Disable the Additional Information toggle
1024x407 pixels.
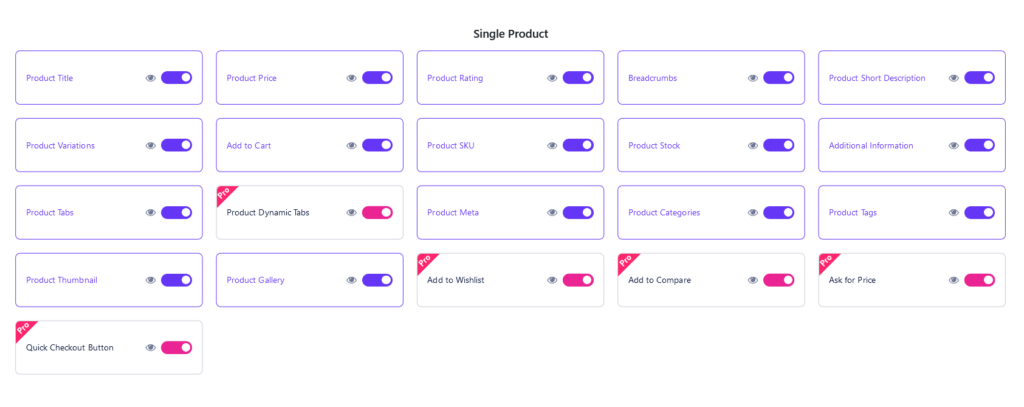tap(980, 145)
